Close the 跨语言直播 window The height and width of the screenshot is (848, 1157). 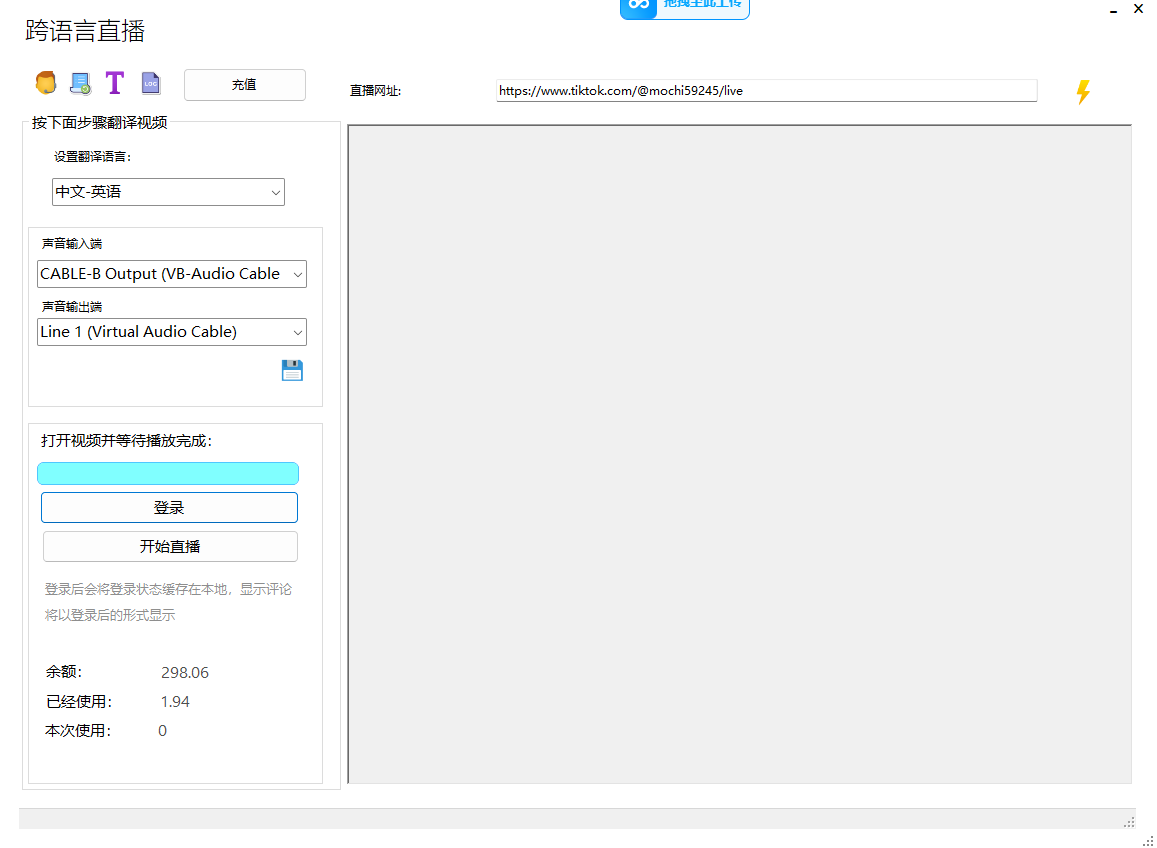[1138, 9]
